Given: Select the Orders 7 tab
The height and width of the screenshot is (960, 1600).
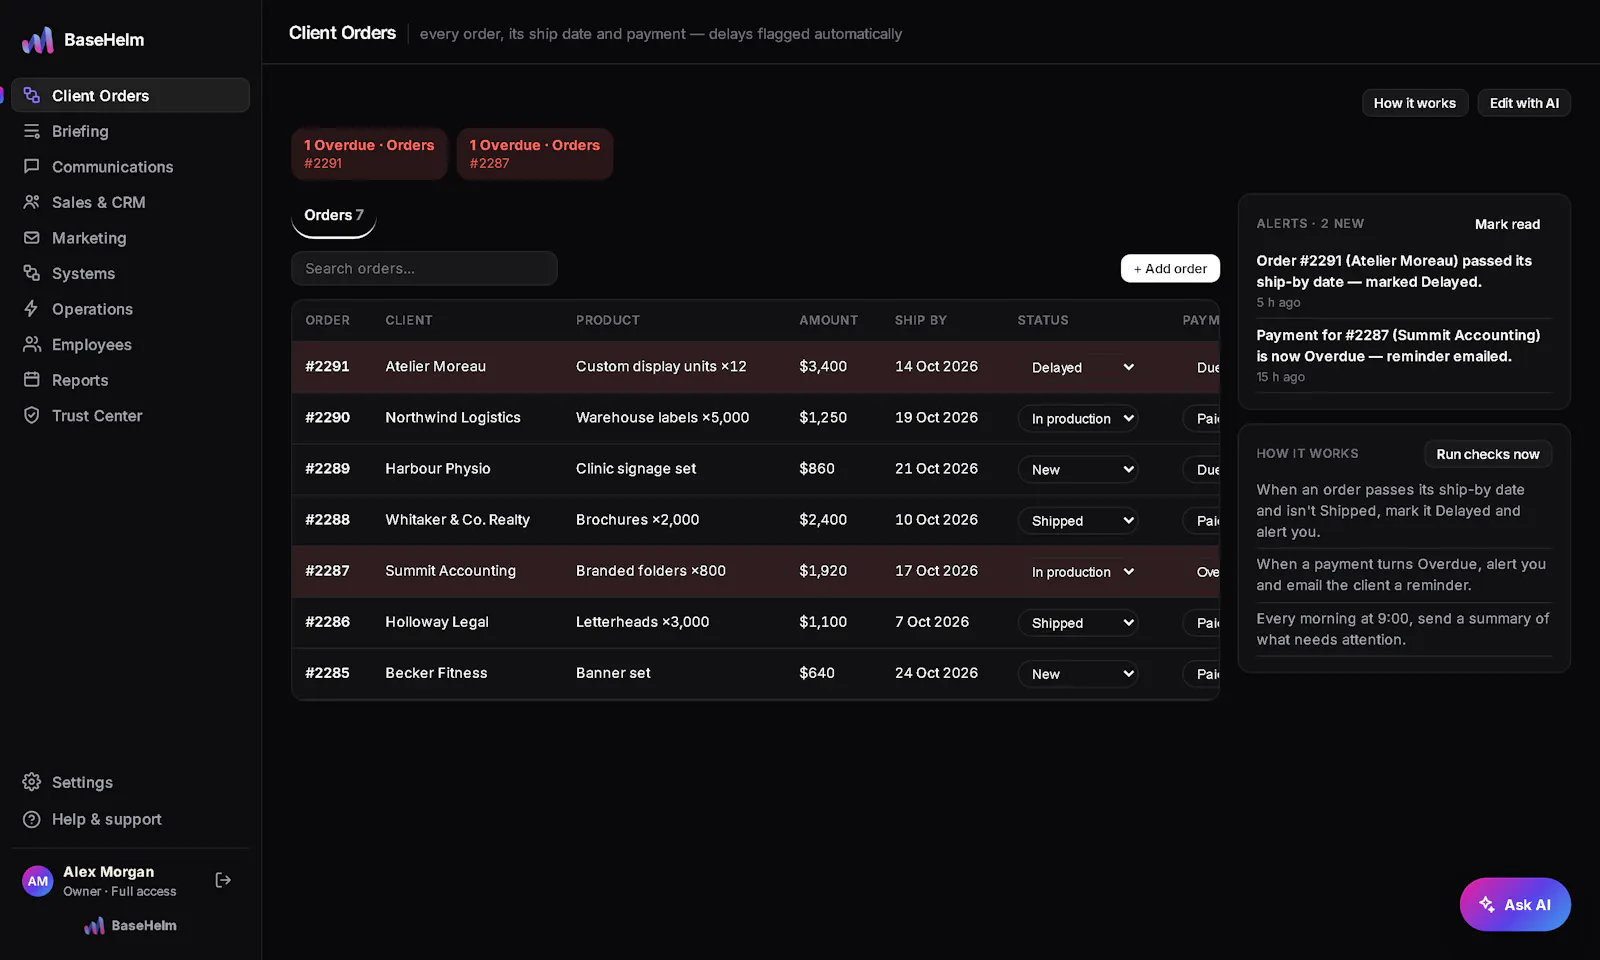Looking at the screenshot, I should coord(334,216).
